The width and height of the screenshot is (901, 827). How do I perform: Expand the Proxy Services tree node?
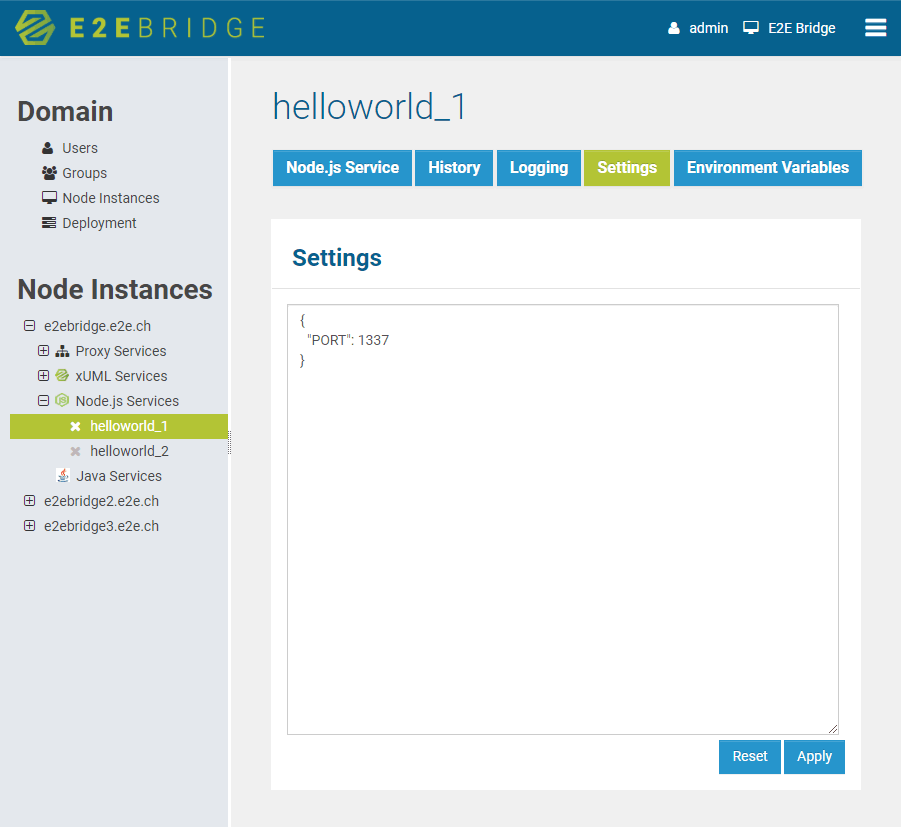point(42,351)
